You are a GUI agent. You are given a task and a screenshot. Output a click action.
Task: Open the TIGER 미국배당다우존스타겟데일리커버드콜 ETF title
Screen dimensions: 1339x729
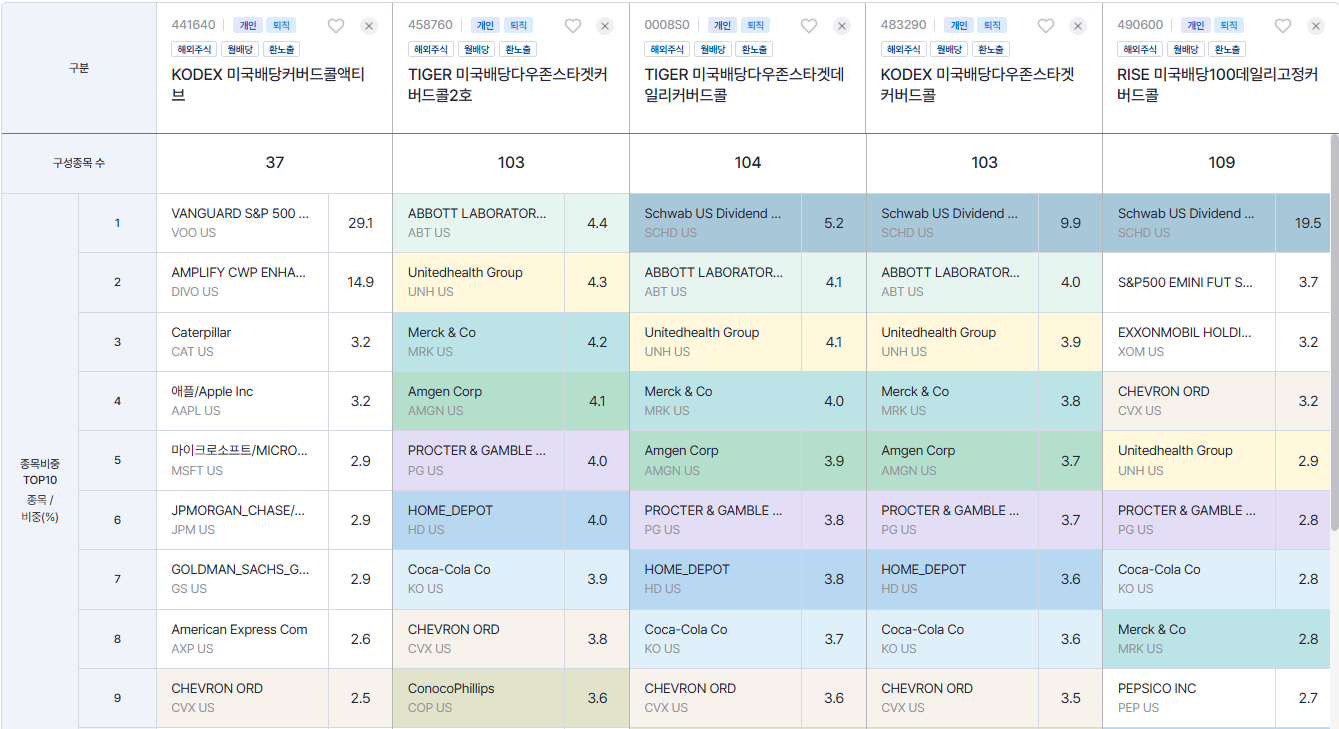click(x=744, y=85)
